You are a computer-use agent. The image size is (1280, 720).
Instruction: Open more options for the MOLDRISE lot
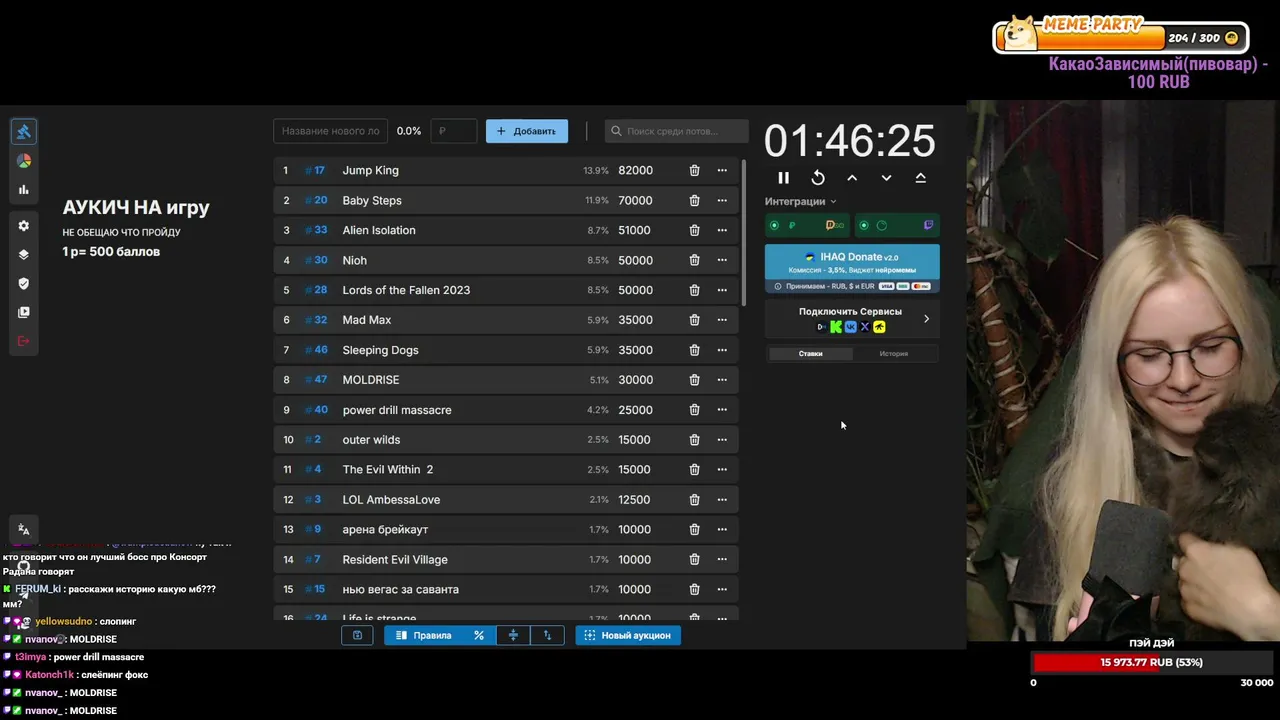(722, 380)
